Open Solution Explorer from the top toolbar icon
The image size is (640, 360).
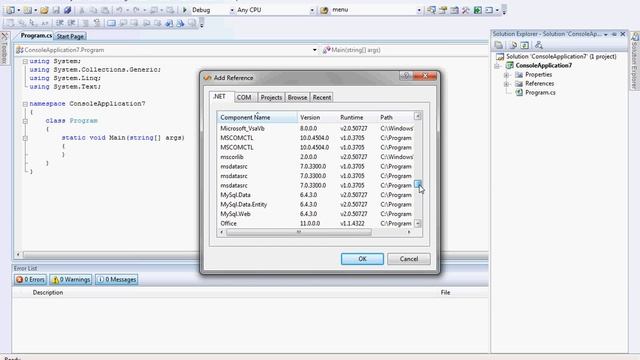coord(431,10)
